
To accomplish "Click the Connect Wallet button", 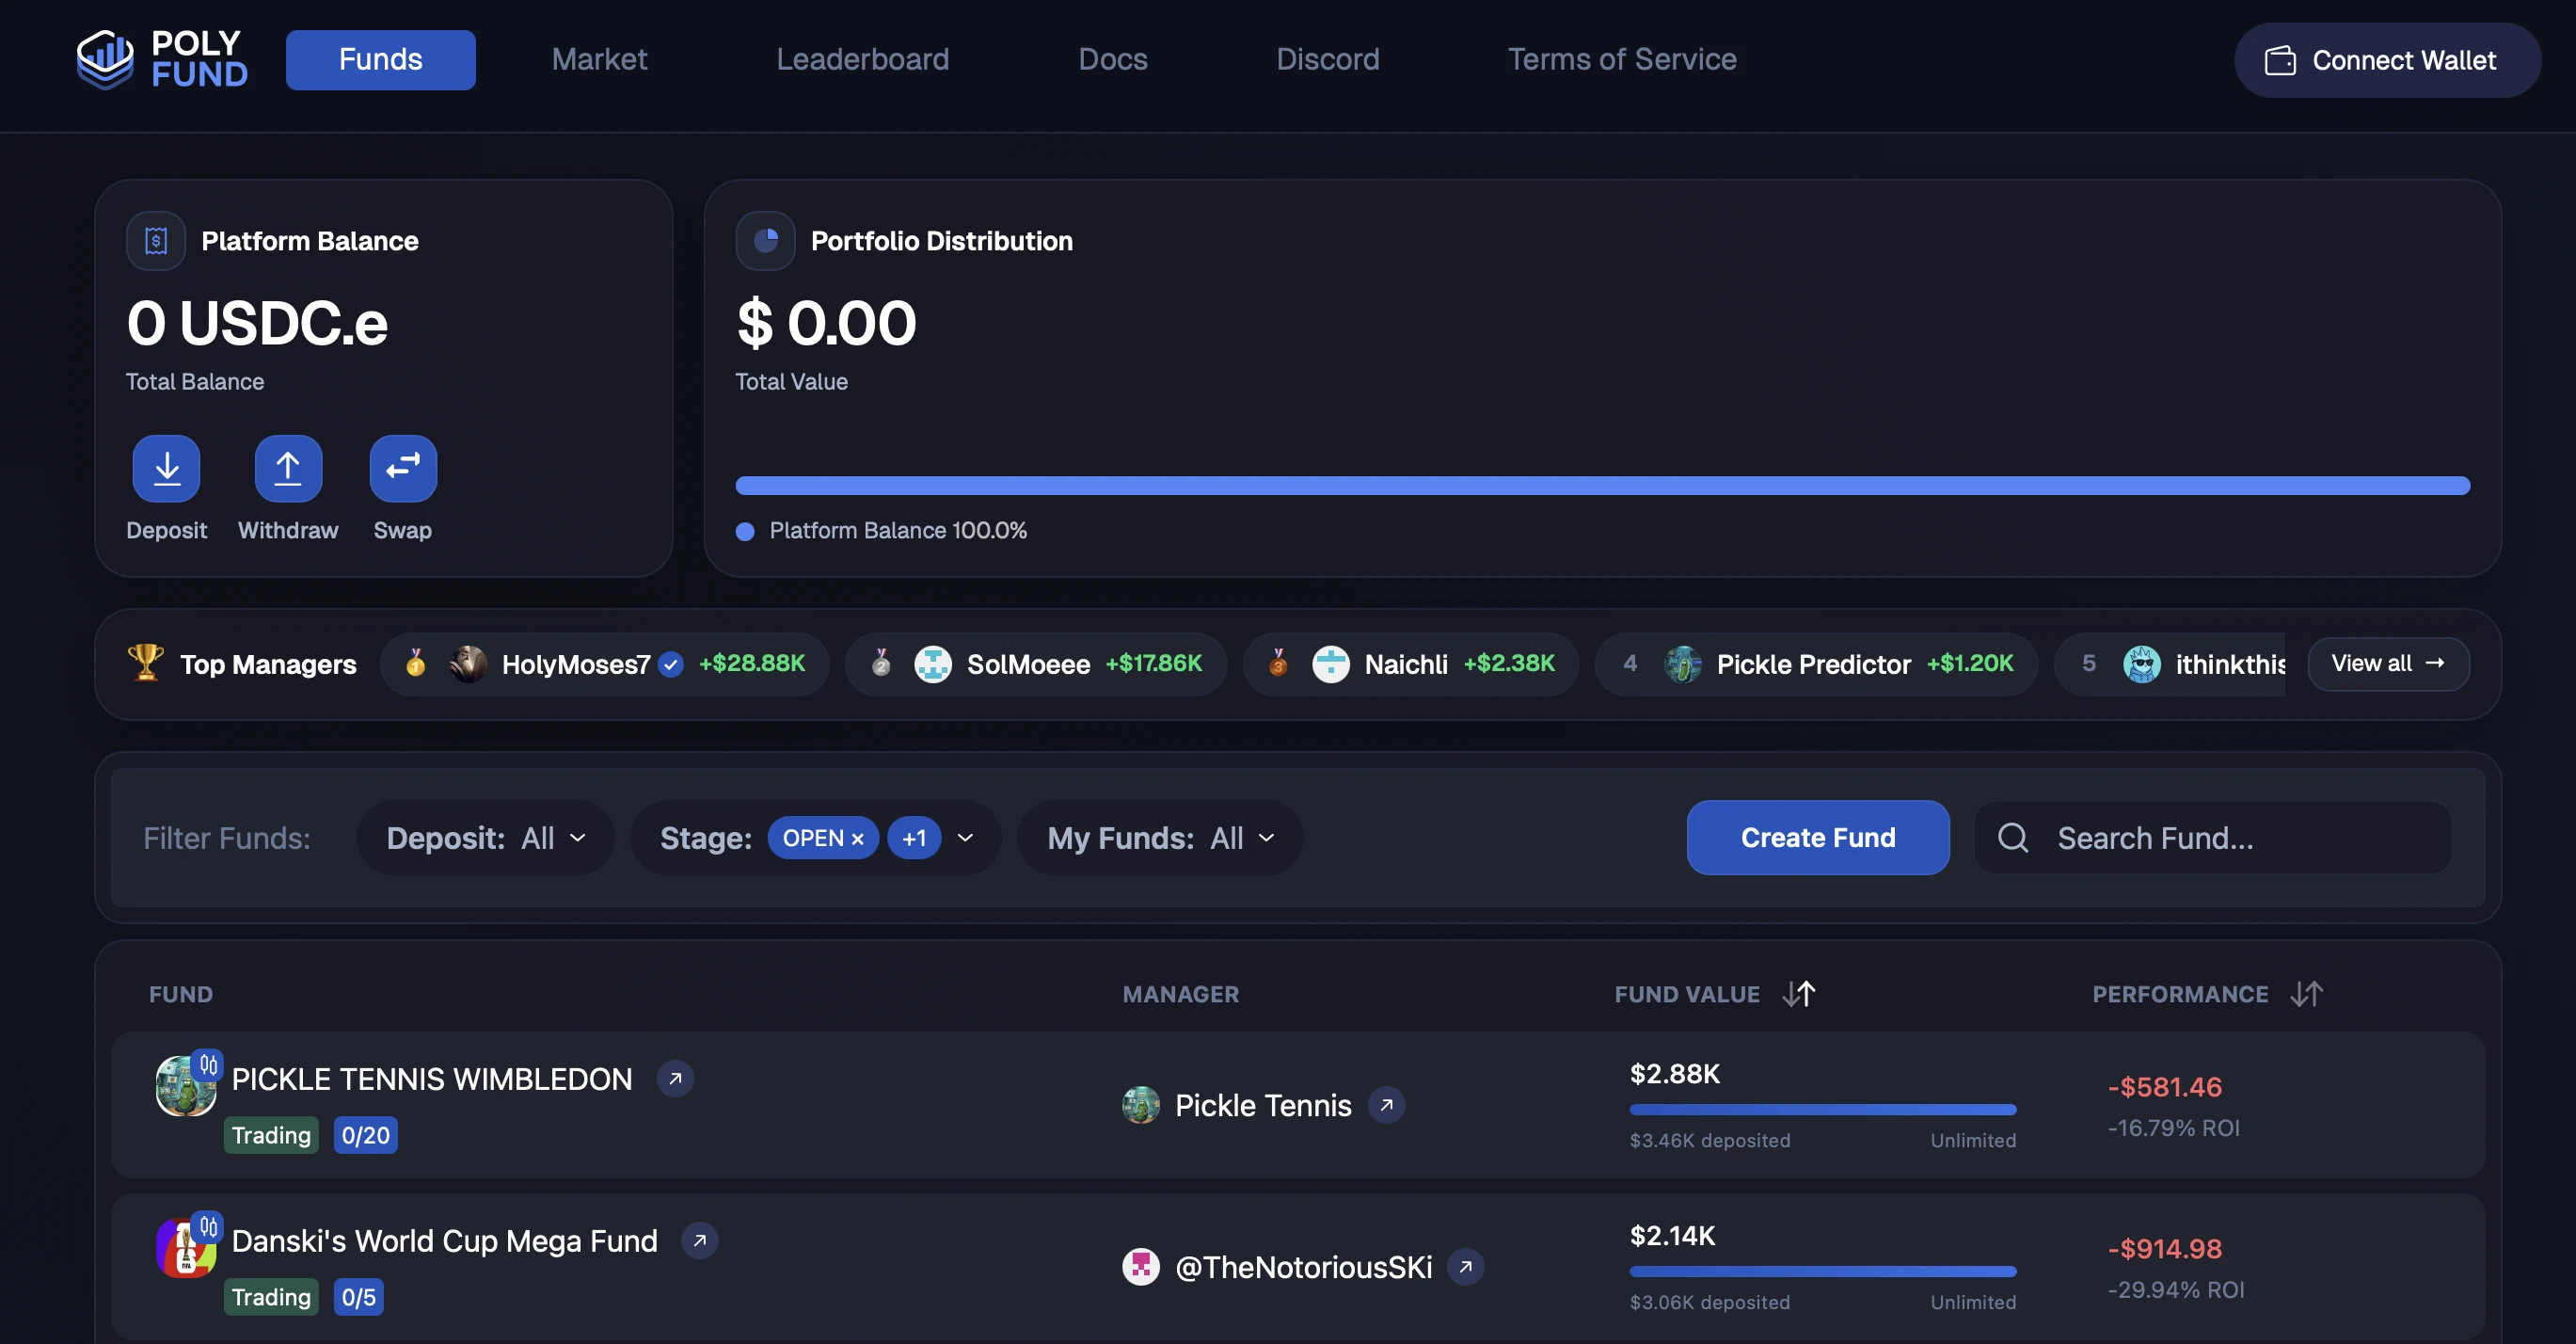I will tap(2386, 60).
